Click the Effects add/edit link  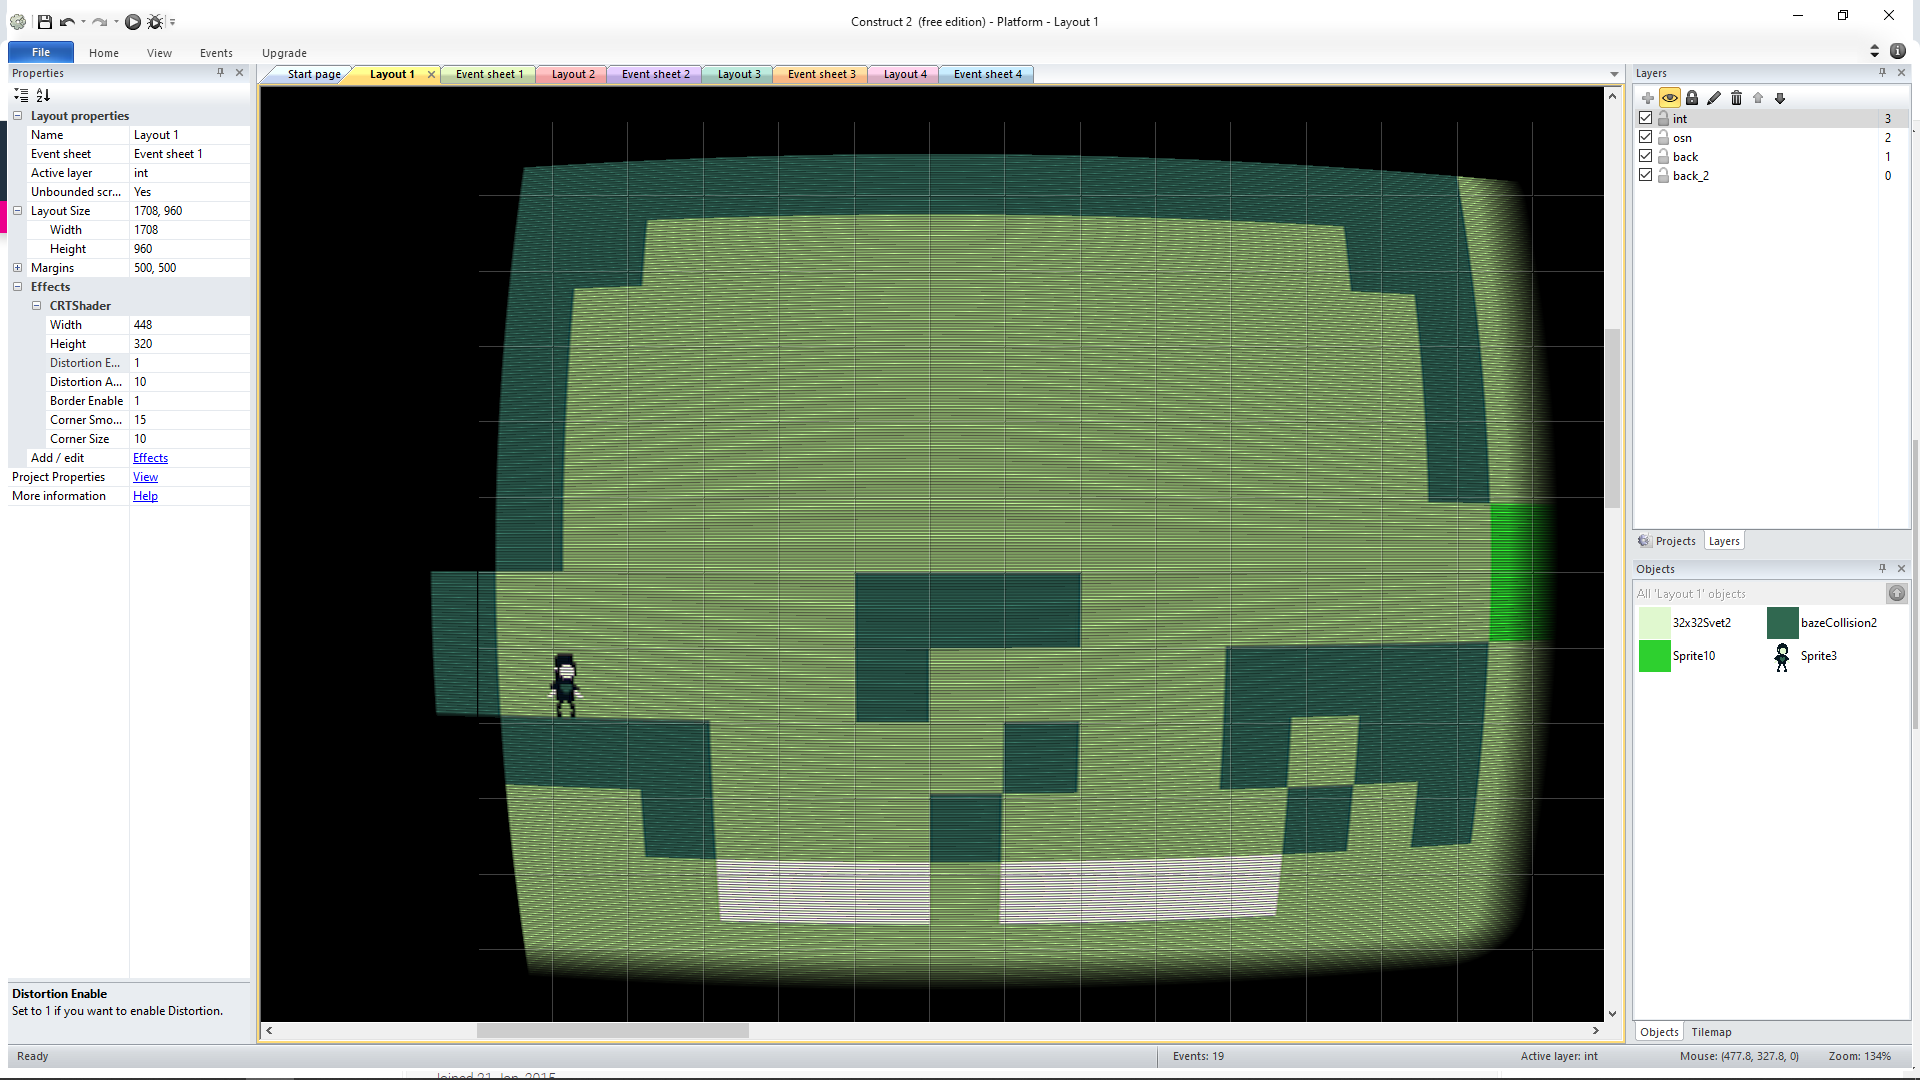point(150,458)
